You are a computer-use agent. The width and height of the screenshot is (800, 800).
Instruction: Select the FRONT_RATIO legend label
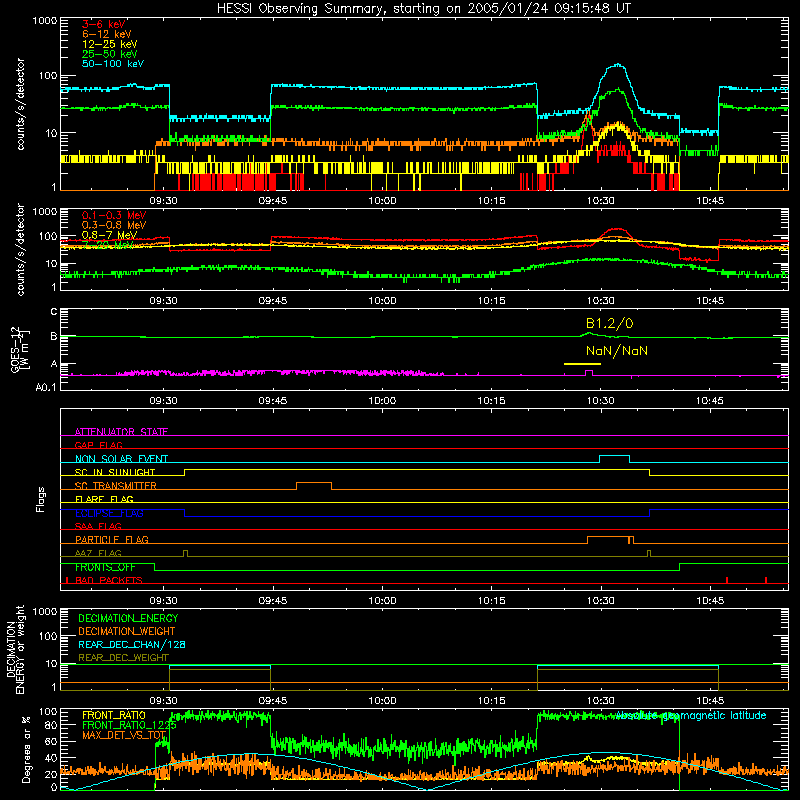tap(114, 715)
